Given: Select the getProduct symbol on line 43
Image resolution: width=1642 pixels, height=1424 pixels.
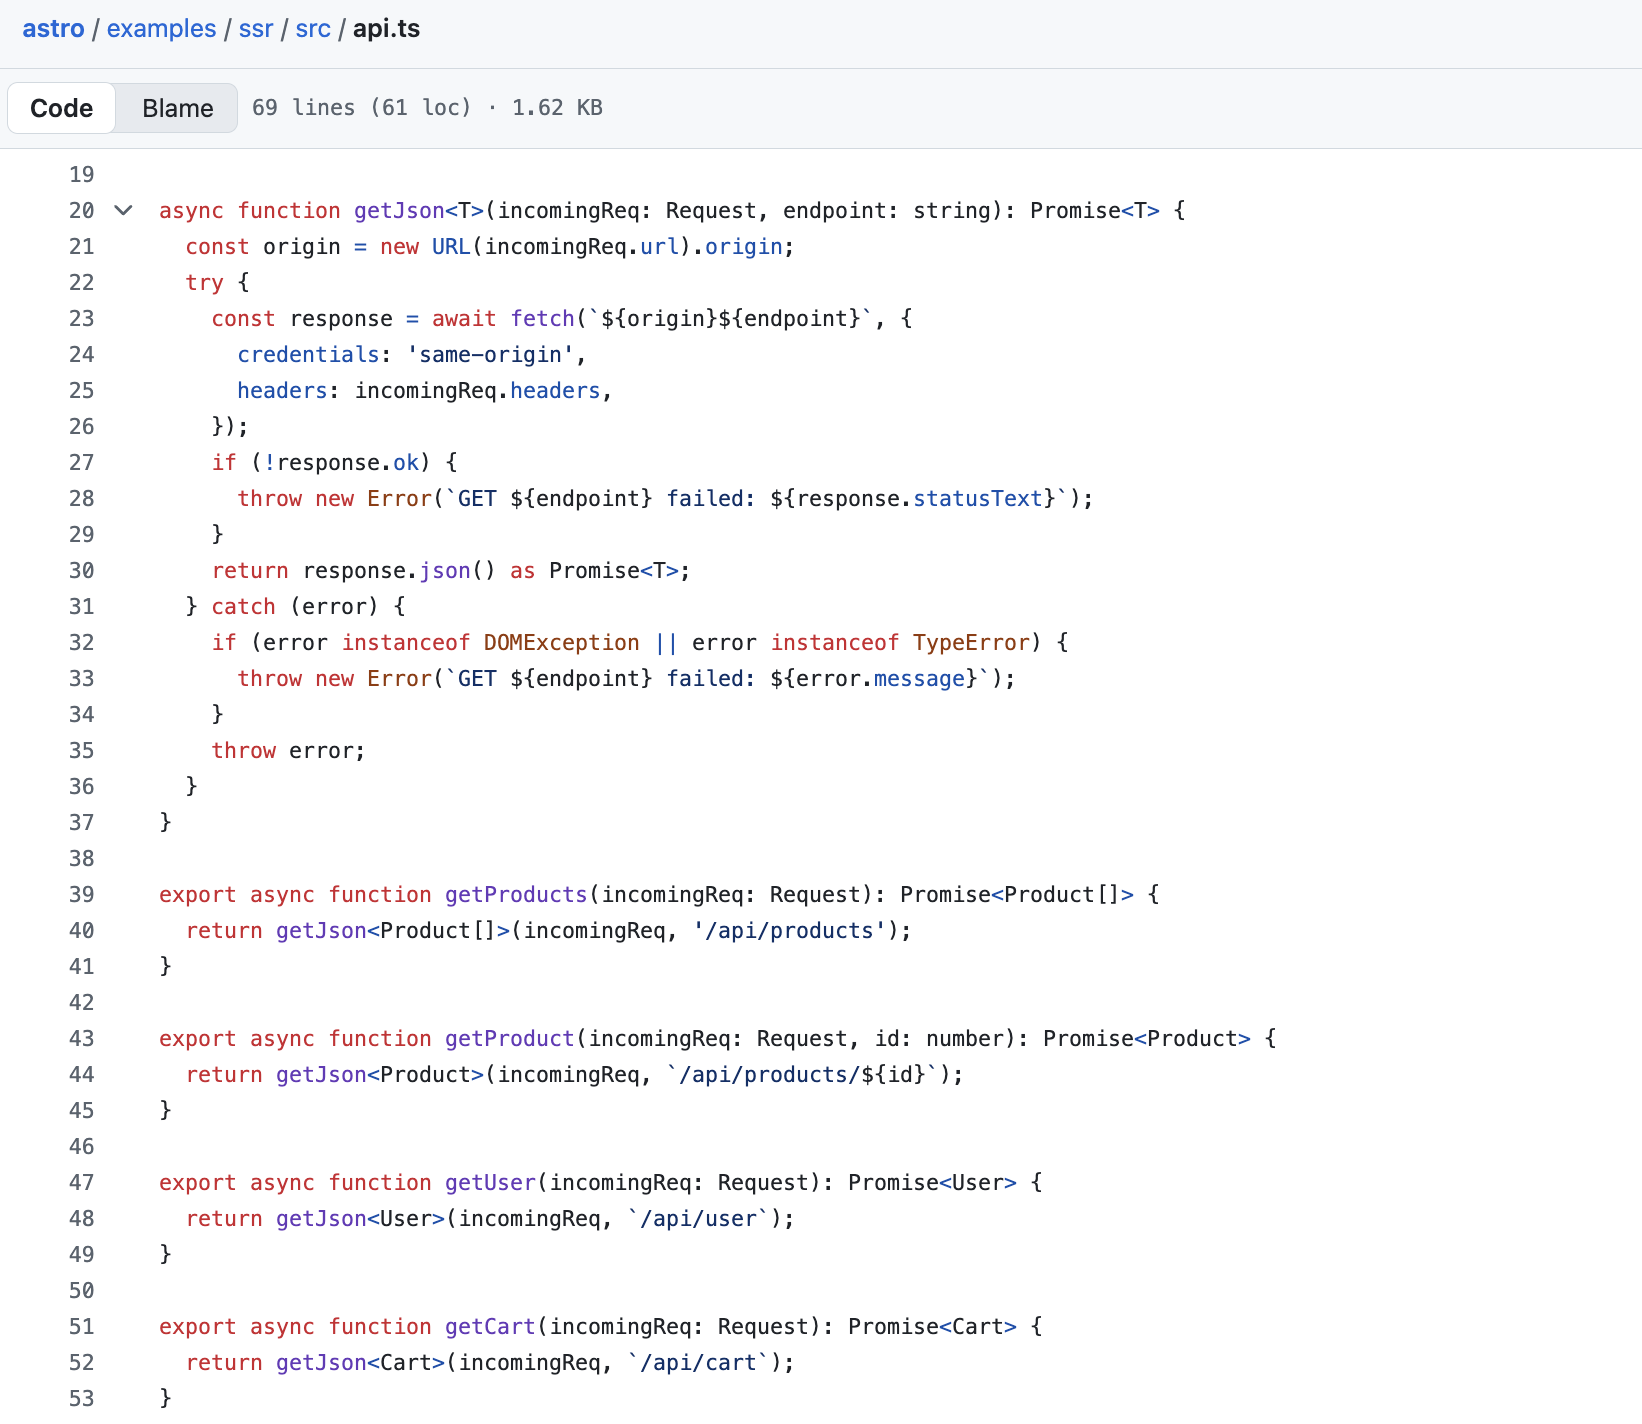Looking at the screenshot, I should click(509, 1039).
